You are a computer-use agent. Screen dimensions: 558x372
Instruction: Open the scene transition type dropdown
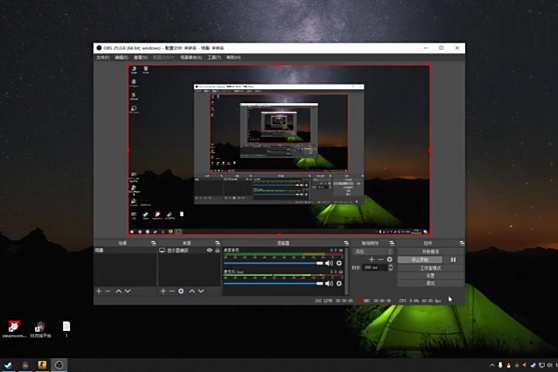(373, 252)
